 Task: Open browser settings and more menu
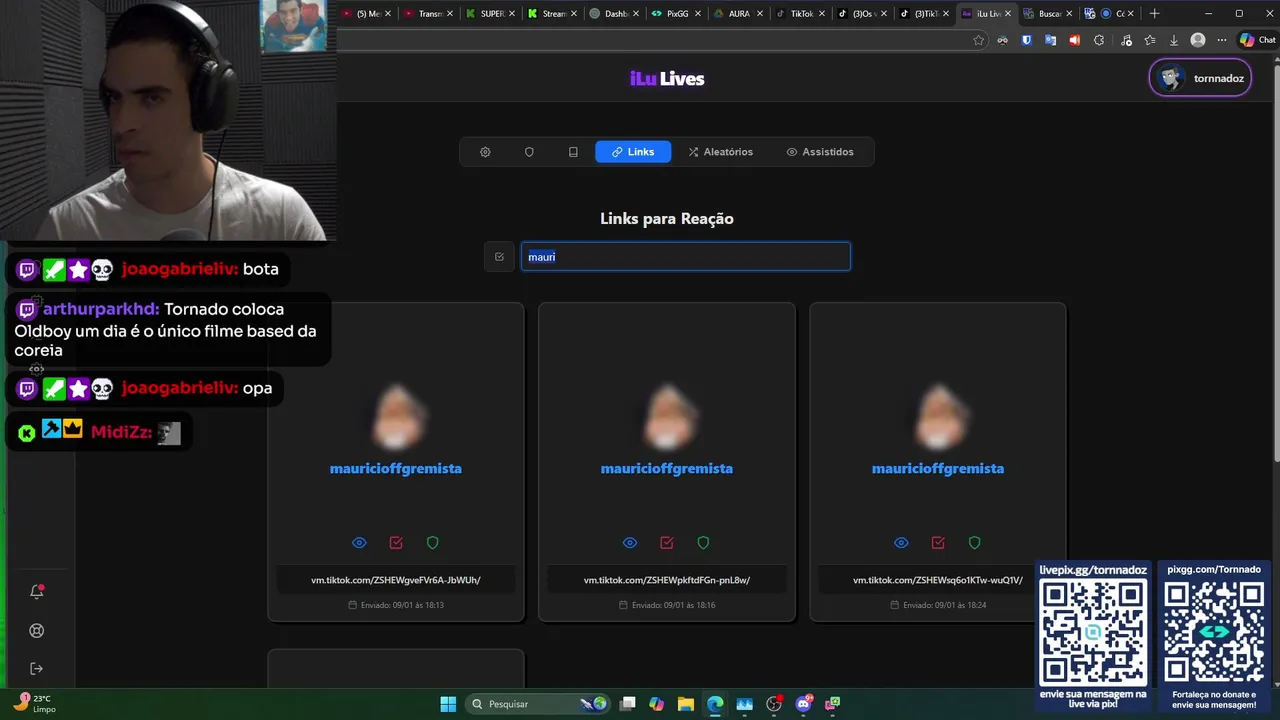tap(1222, 40)
